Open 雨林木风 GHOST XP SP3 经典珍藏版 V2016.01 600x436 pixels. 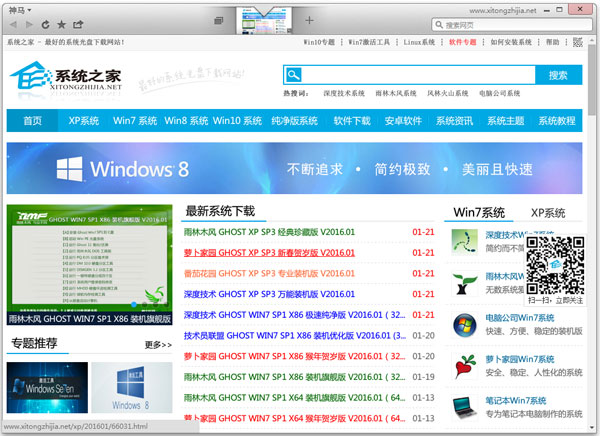[269, 232]
